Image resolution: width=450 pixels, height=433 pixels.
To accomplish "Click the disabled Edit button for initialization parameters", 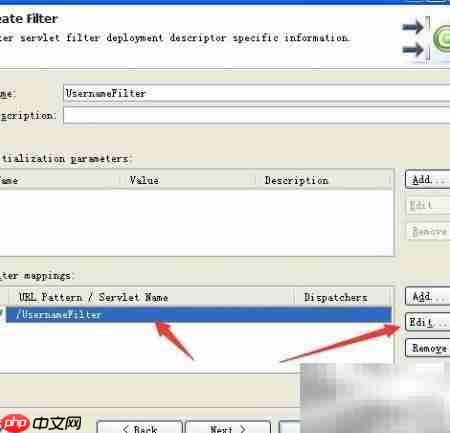I will (x=428, y=205).
